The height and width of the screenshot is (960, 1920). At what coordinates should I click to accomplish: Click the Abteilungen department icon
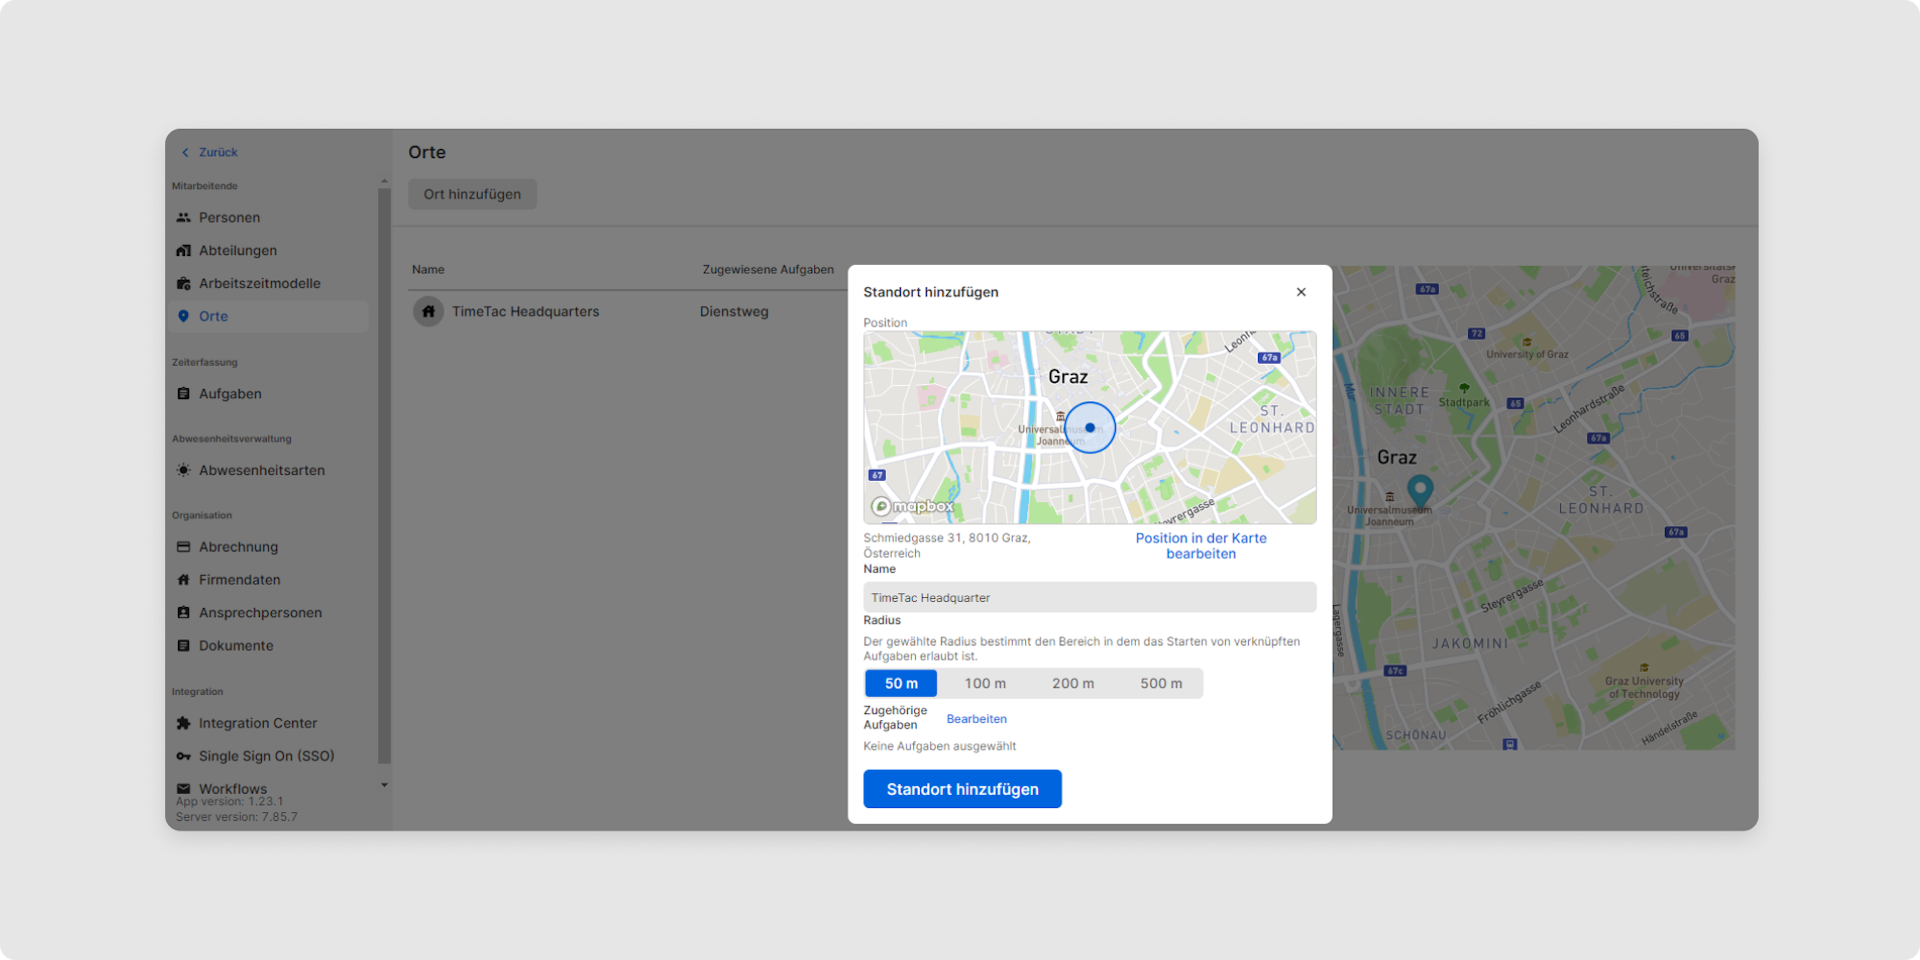tap(183, 250)
